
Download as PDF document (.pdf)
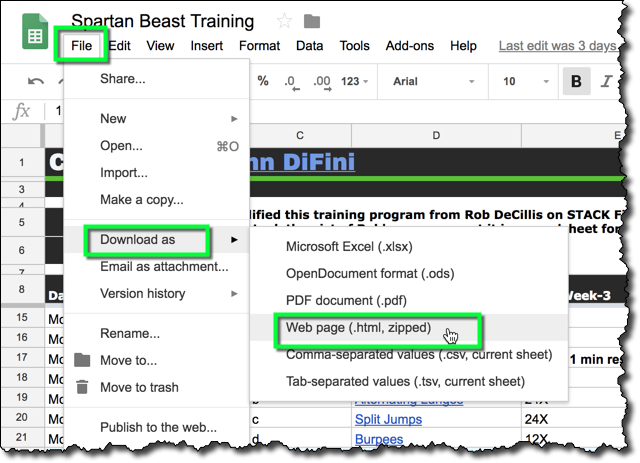pyautogui.click(x=409, y=301)
